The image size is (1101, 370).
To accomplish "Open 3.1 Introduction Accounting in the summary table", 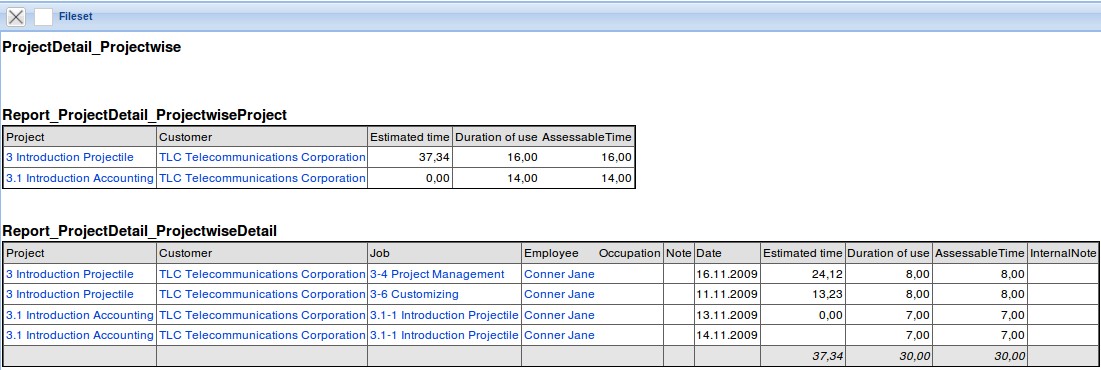I will point(79,178).
